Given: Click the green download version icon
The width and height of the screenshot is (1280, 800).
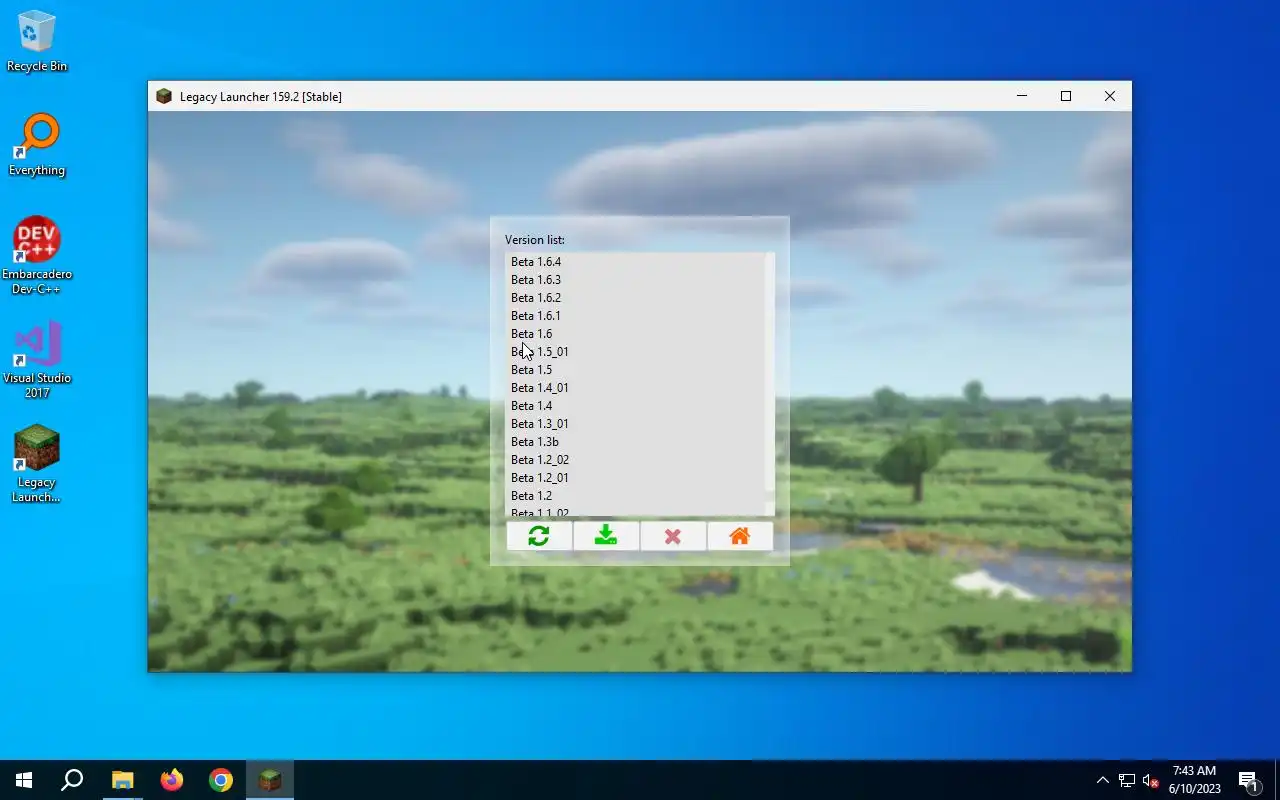Looking at the screenshot, I should tap(606, 536).
